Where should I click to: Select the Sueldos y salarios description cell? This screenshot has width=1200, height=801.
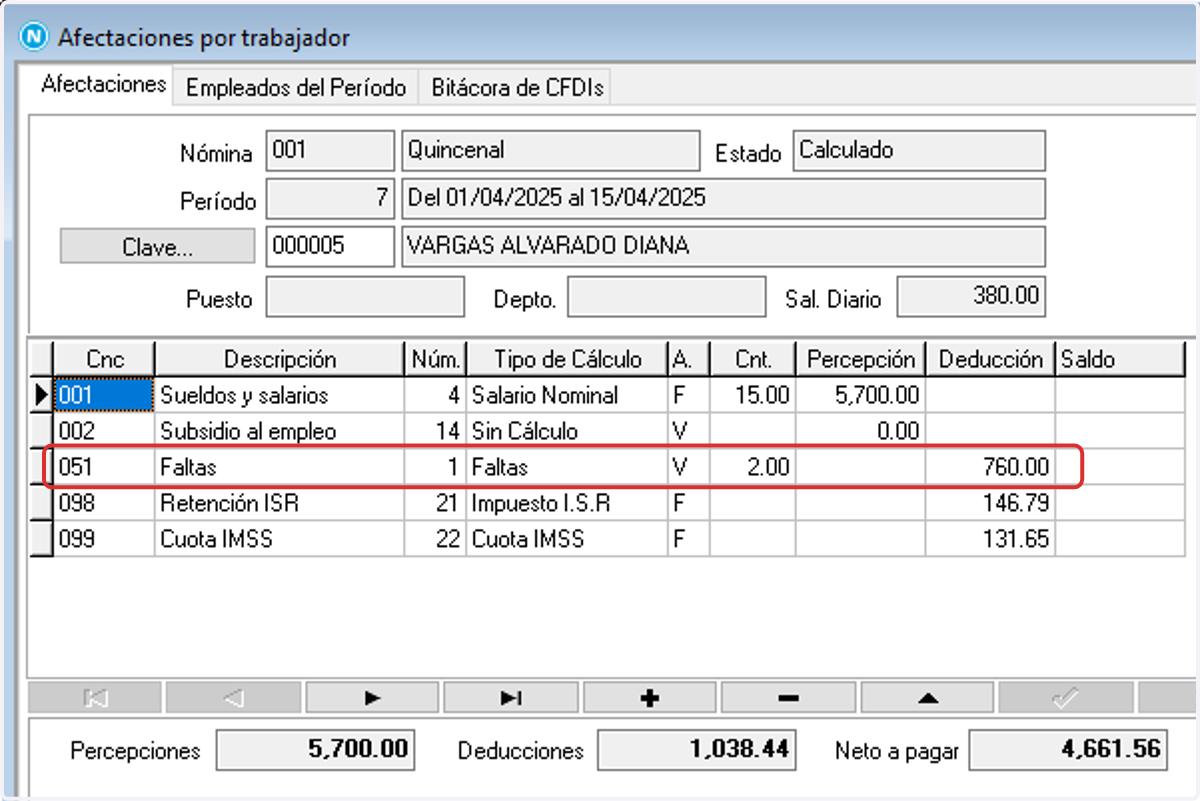point(280,395)
